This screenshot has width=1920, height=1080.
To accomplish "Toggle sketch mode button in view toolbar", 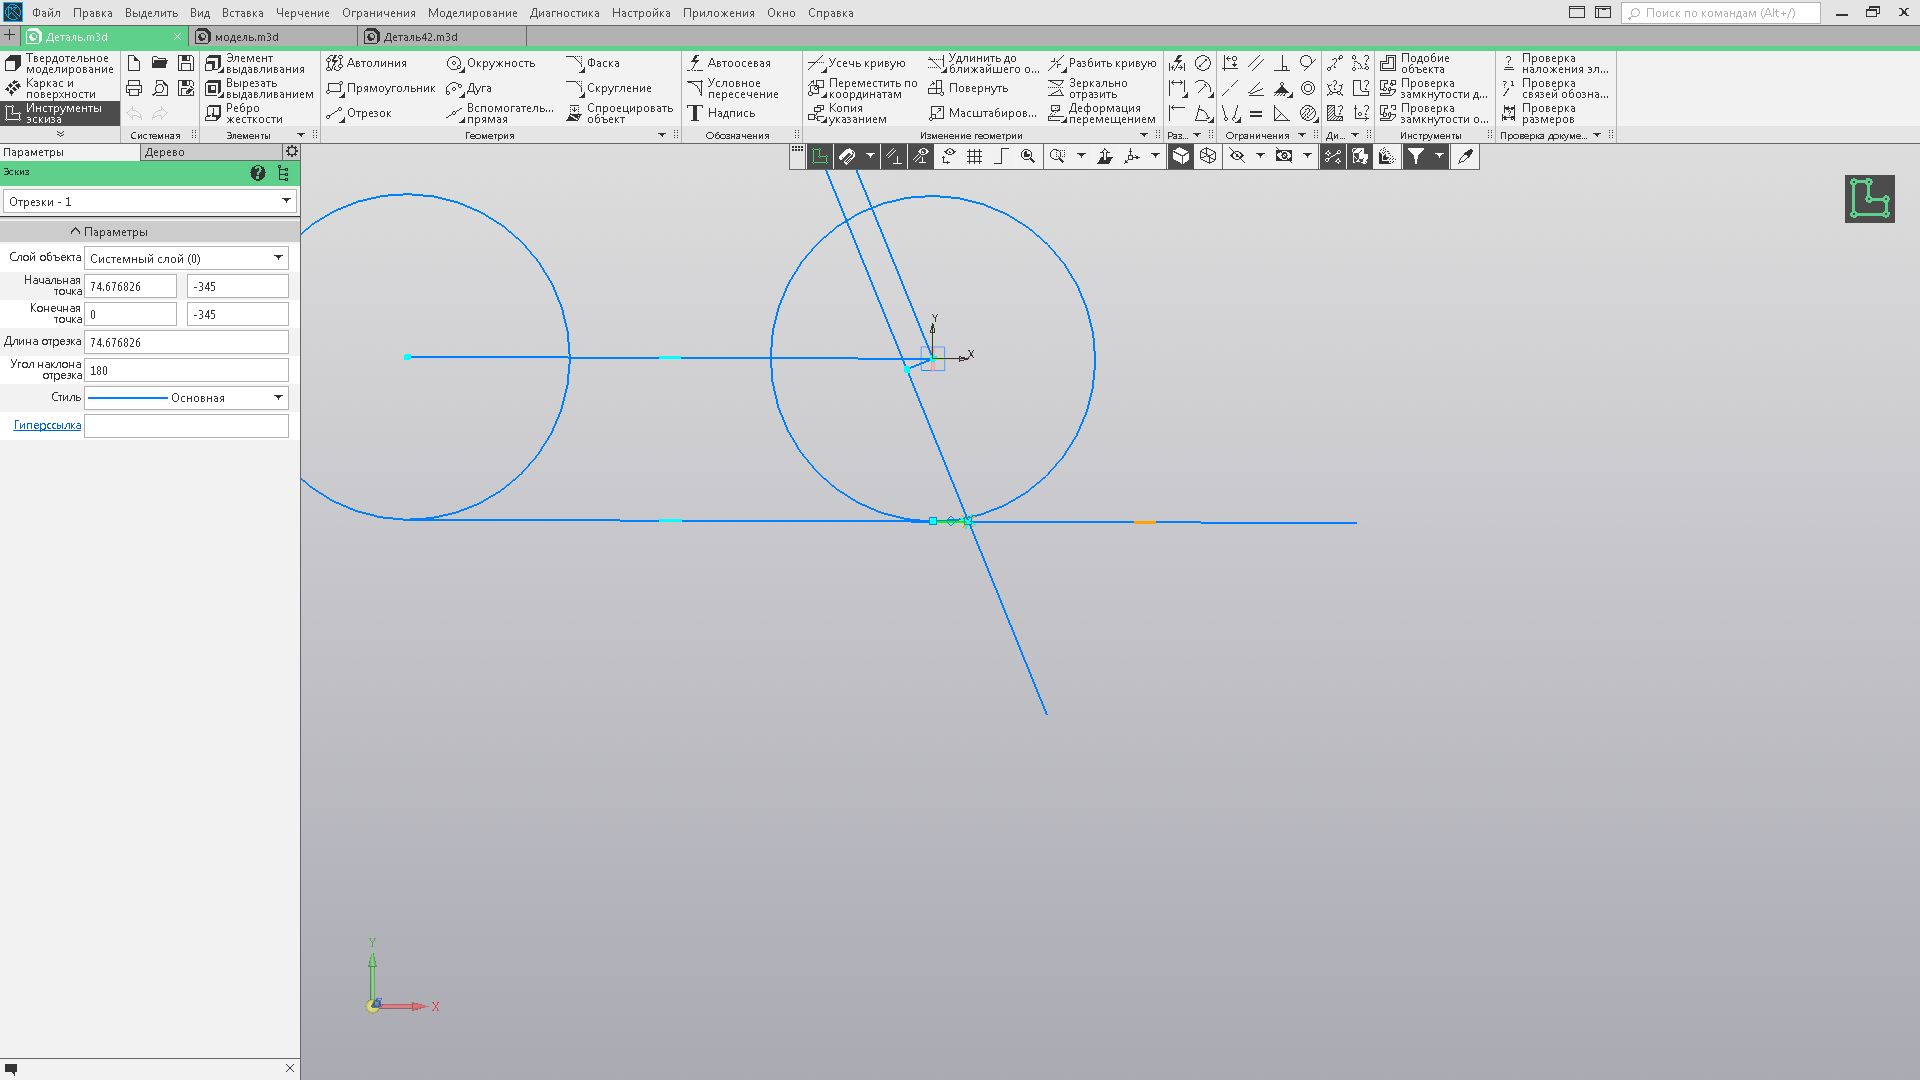I will (x=820, y=156).
